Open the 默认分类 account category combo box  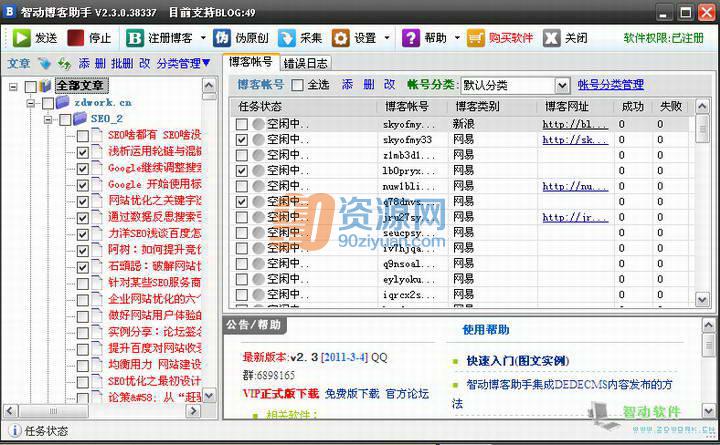(x=515, y=85)
